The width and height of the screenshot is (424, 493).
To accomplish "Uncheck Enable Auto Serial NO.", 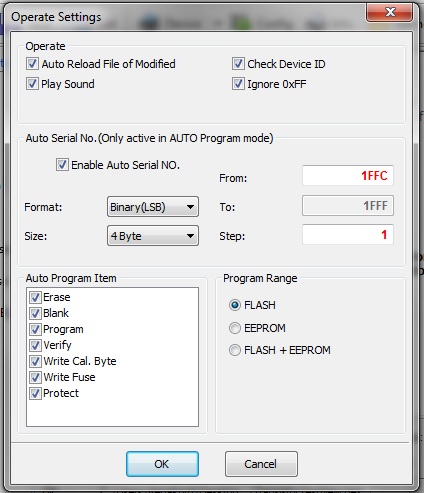I will (62, 165).
